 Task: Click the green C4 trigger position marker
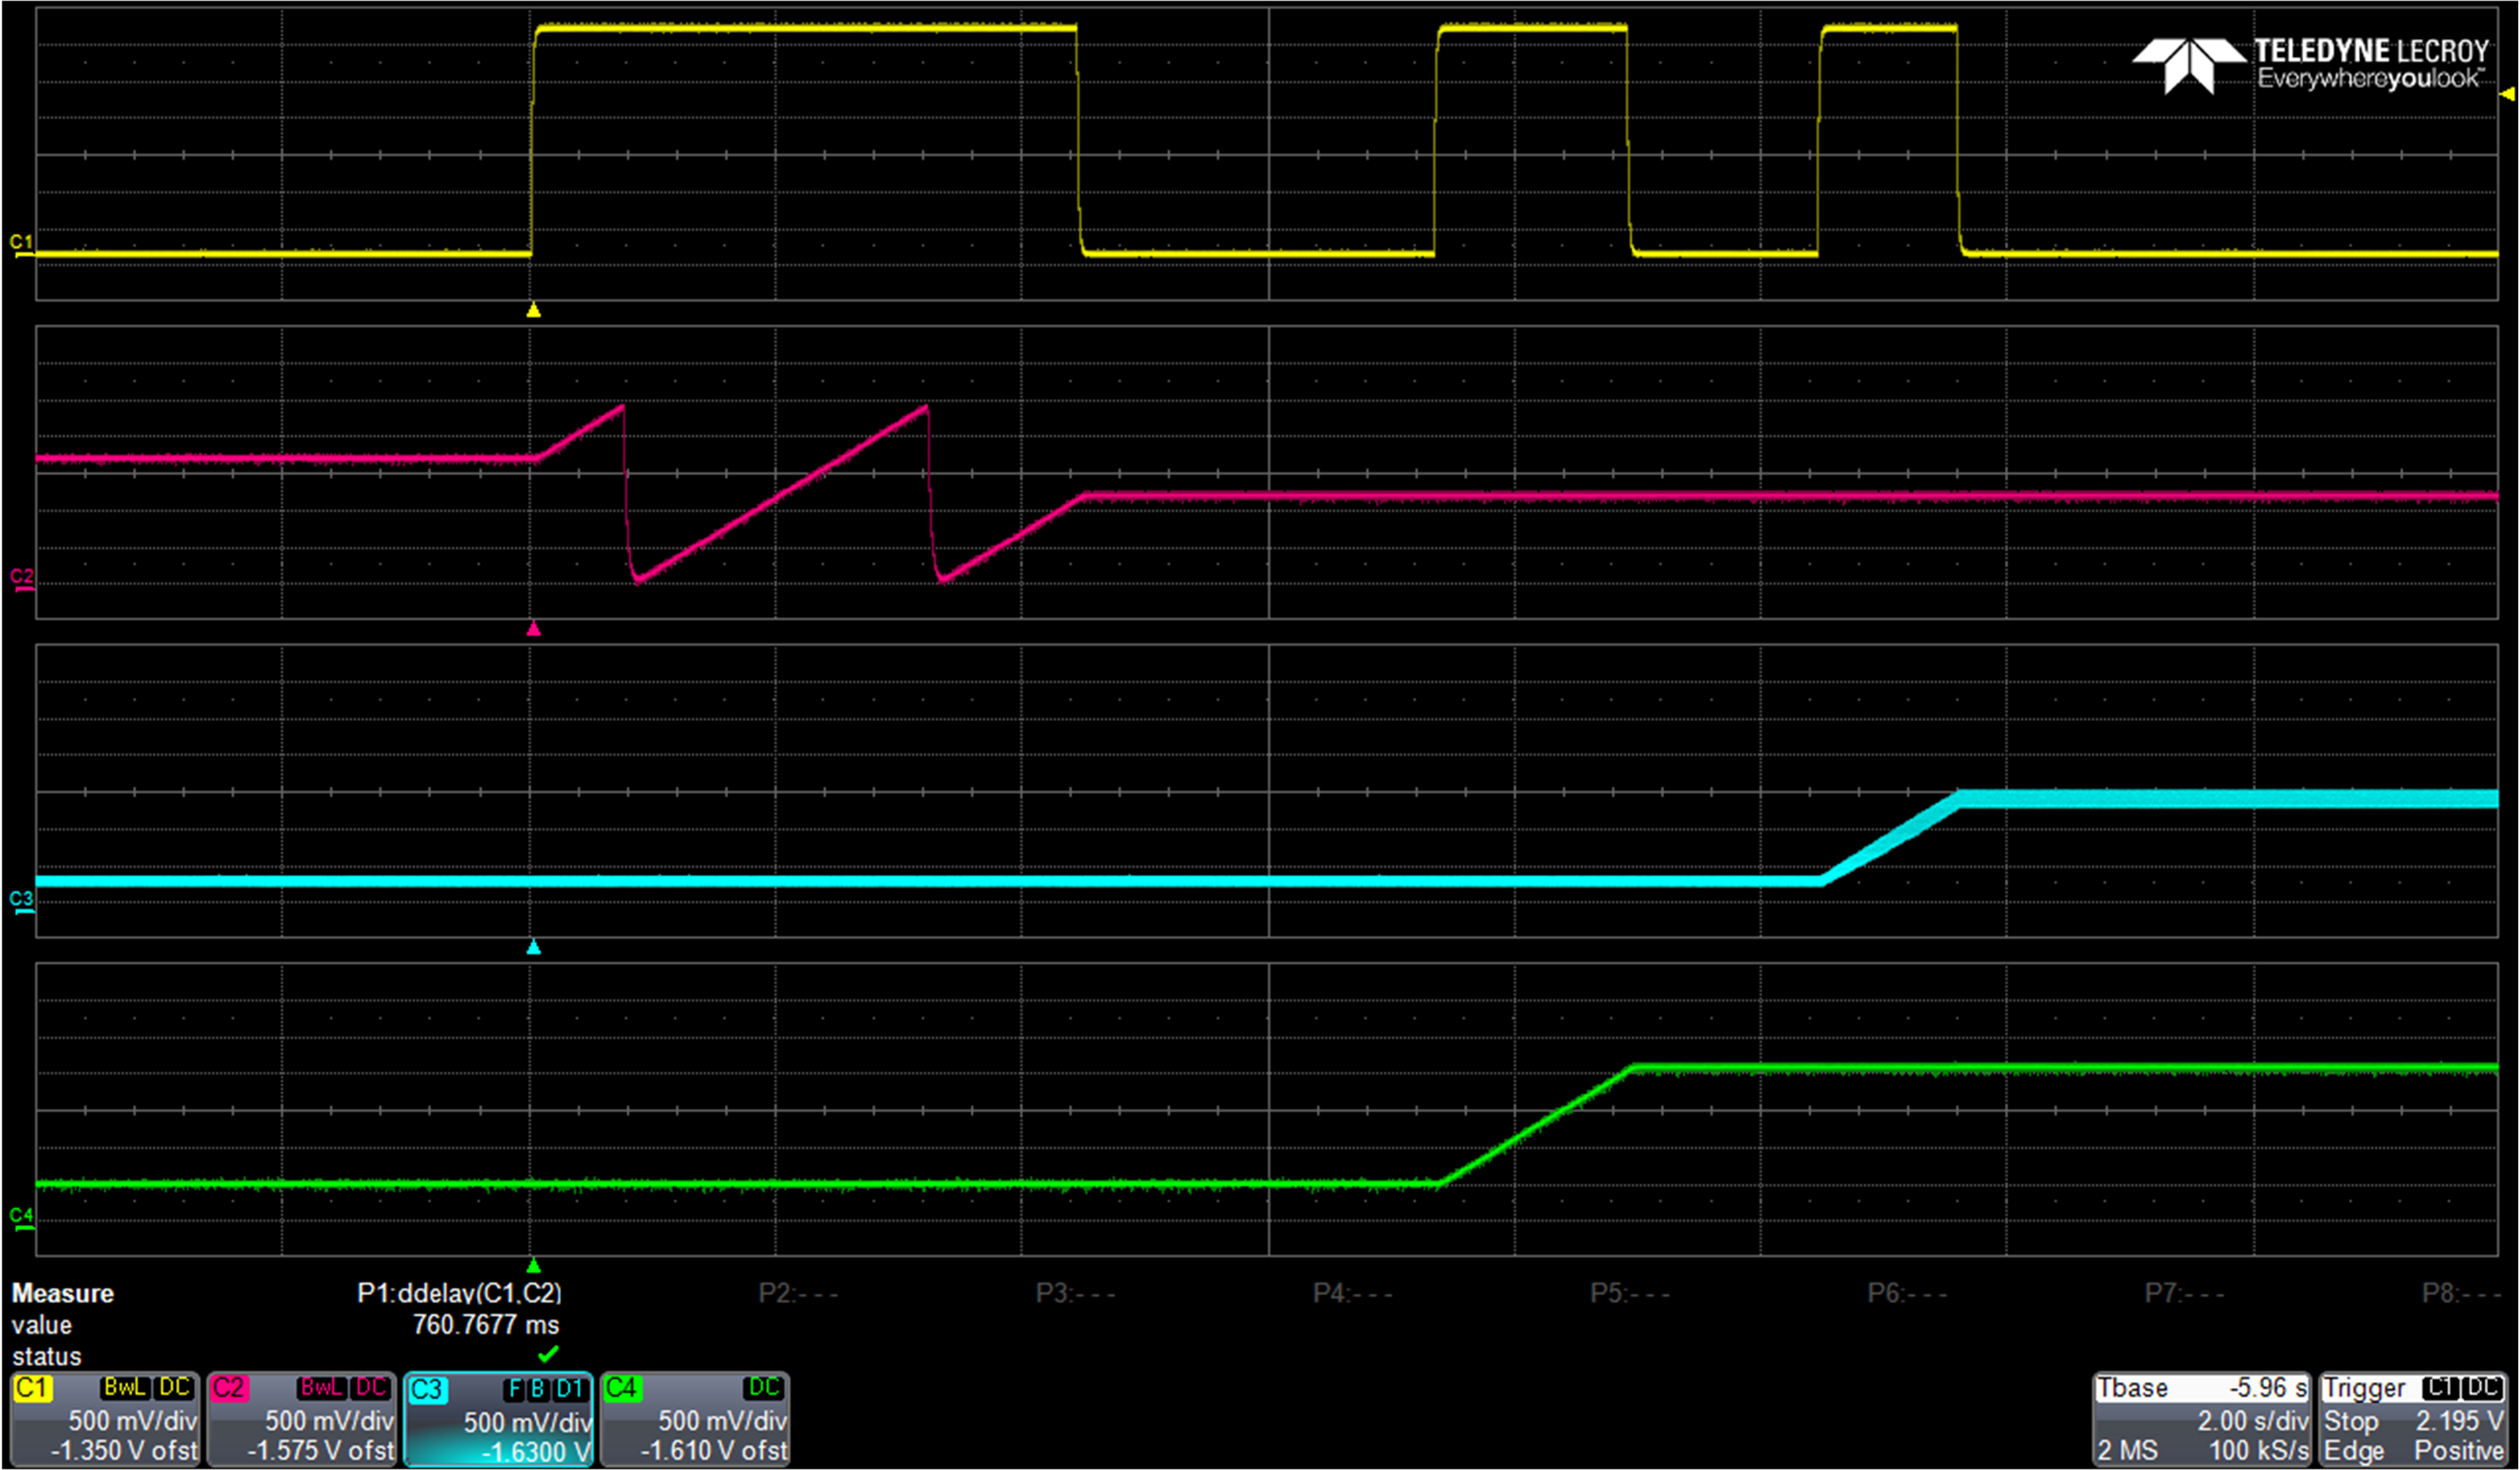pos(533,1265)
